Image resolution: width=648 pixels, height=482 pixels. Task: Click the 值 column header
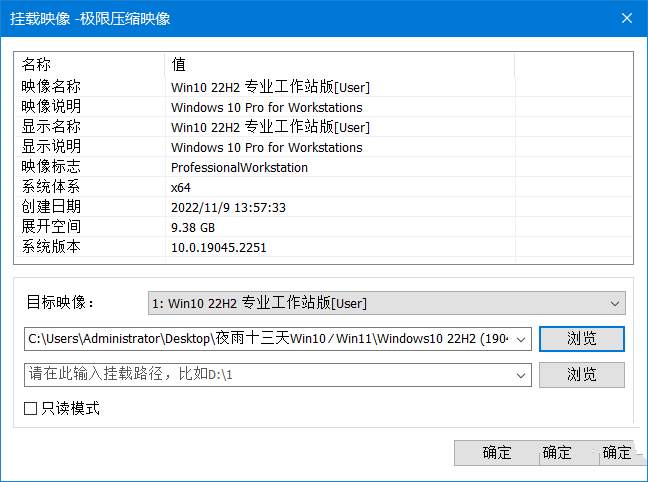click(338, 65)
